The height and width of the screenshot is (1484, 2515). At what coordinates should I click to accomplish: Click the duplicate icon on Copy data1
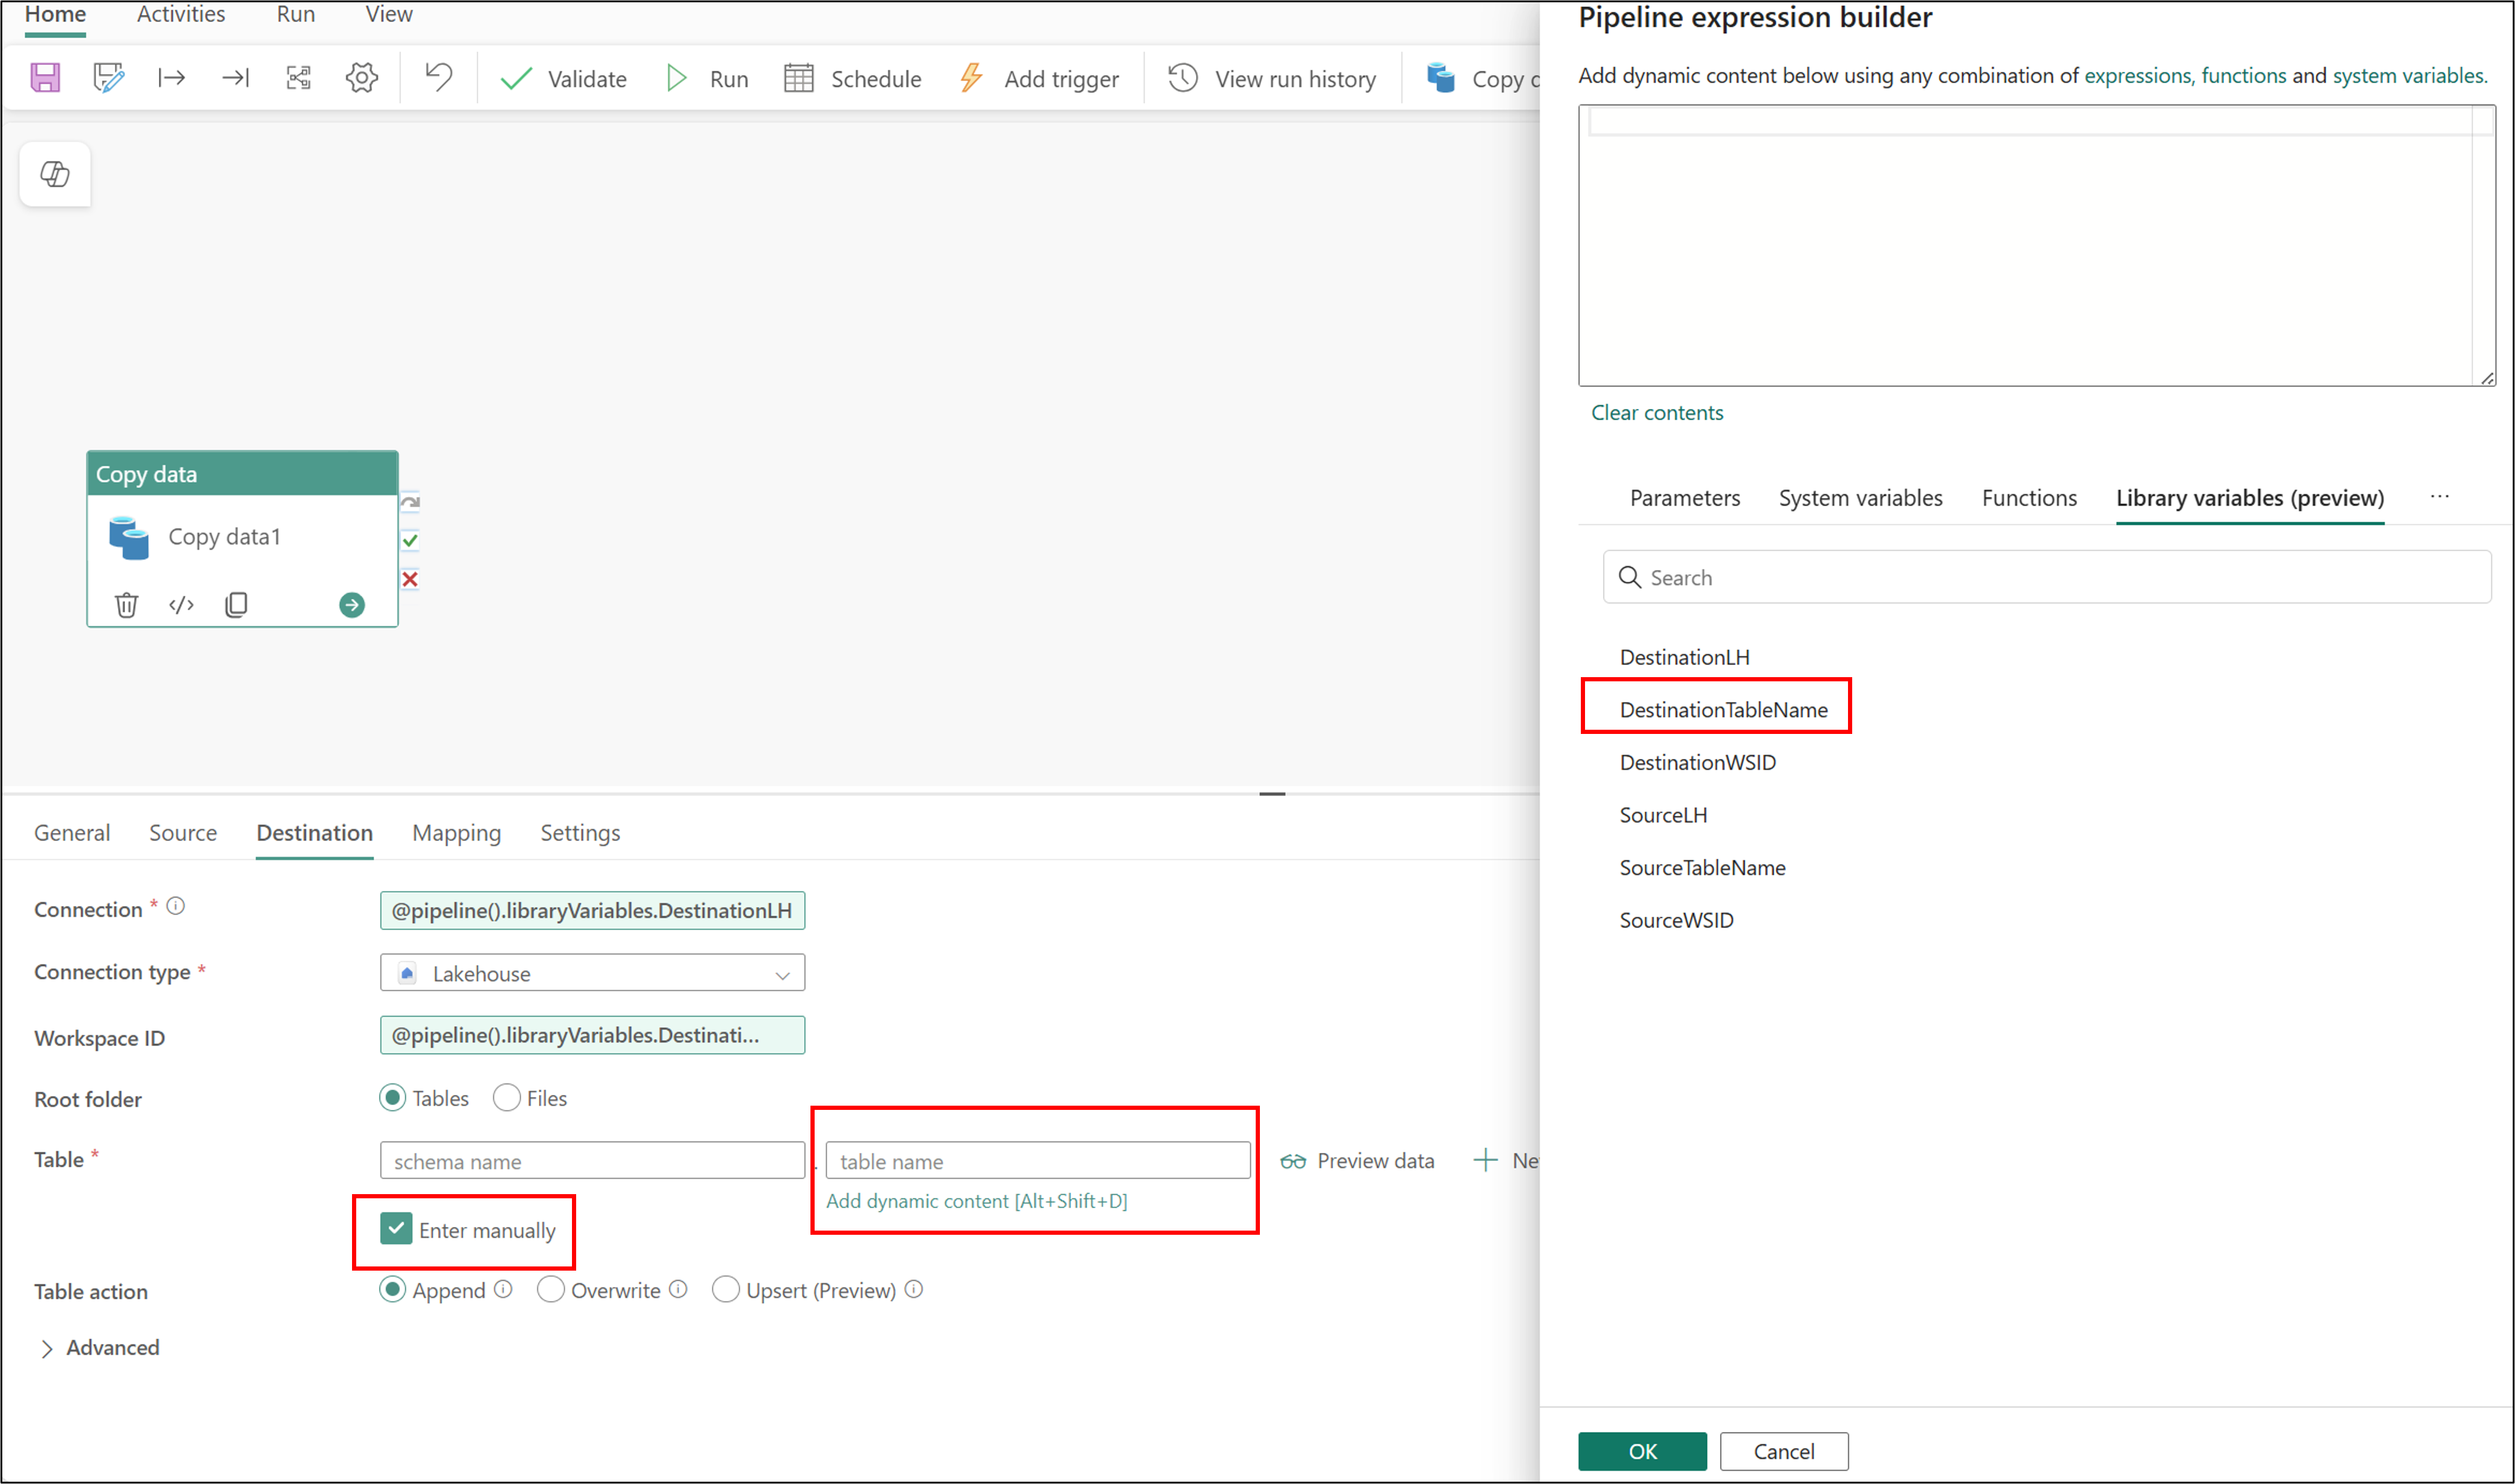[x=236, y=605]
